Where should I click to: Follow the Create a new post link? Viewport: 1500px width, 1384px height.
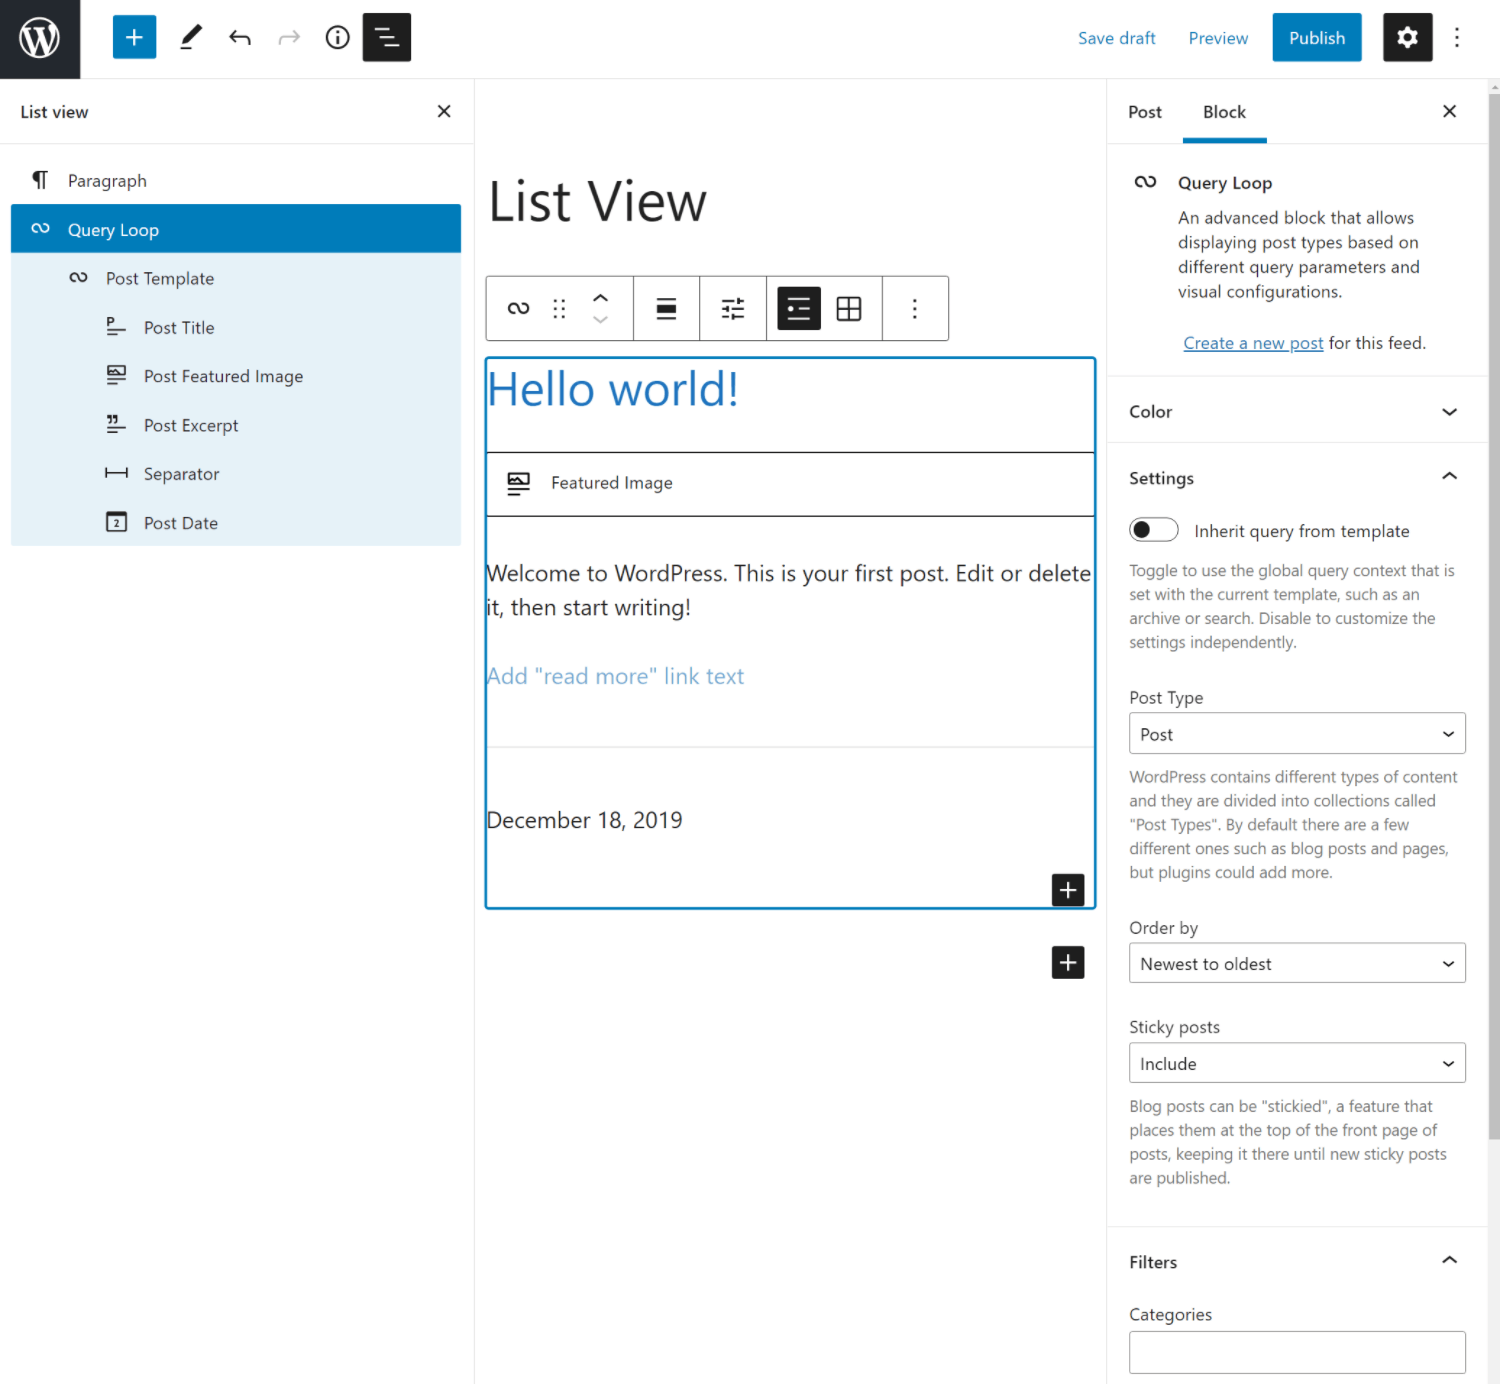click(x=1252, y=342)
